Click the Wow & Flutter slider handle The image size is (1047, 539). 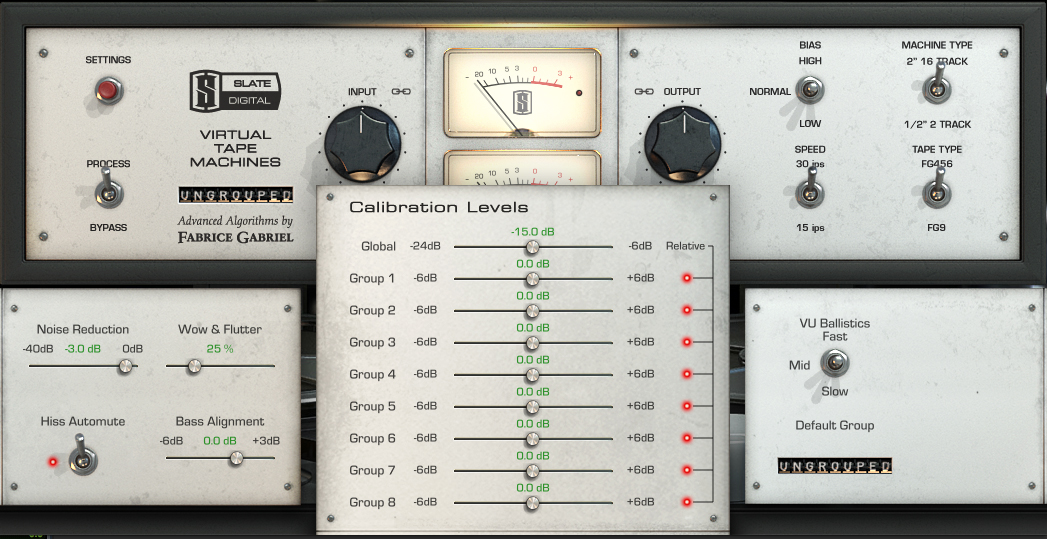pyautogui.click(x=194, y=366)
